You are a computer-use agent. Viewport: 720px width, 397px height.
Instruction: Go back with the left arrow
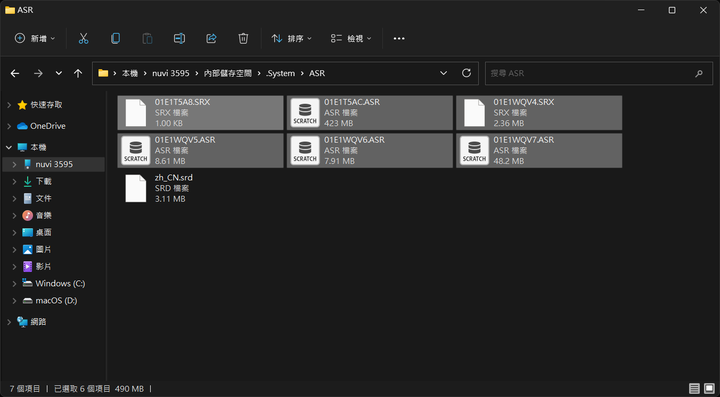pos(15,73)
